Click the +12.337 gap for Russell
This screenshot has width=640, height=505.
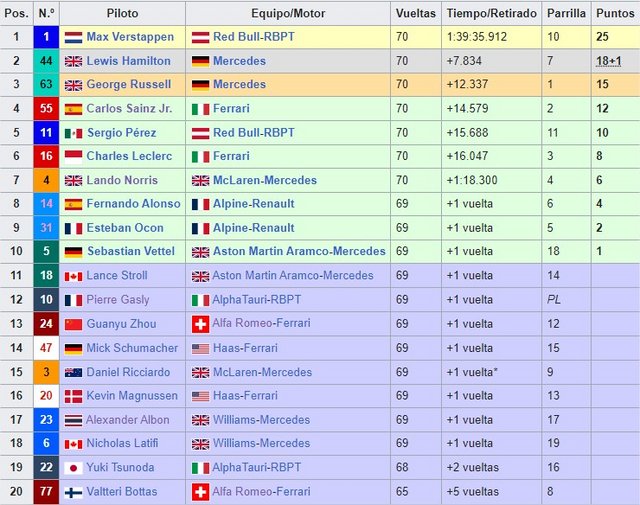tap(467, 85)
